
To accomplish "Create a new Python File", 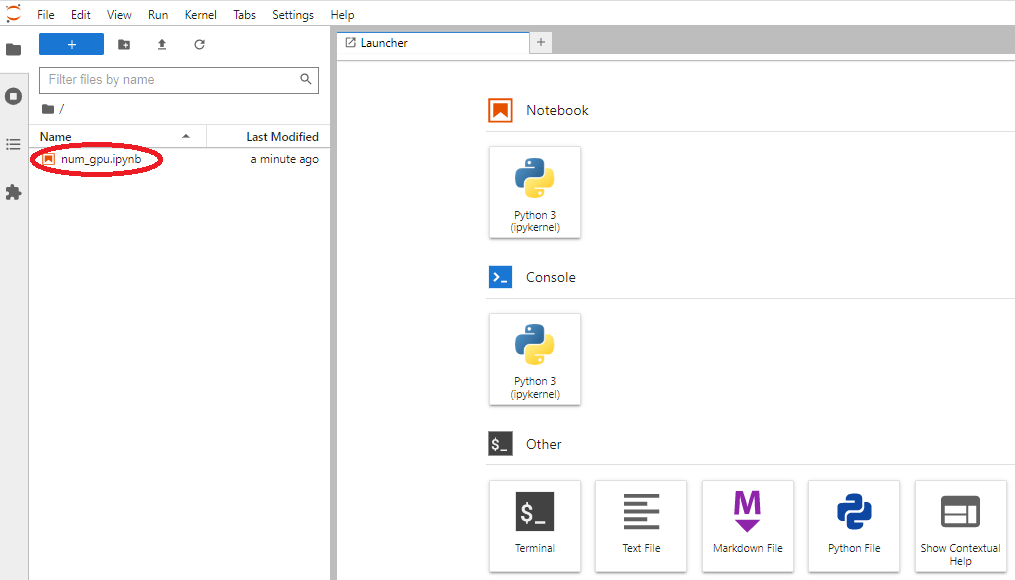I will (x=854, y=525).
